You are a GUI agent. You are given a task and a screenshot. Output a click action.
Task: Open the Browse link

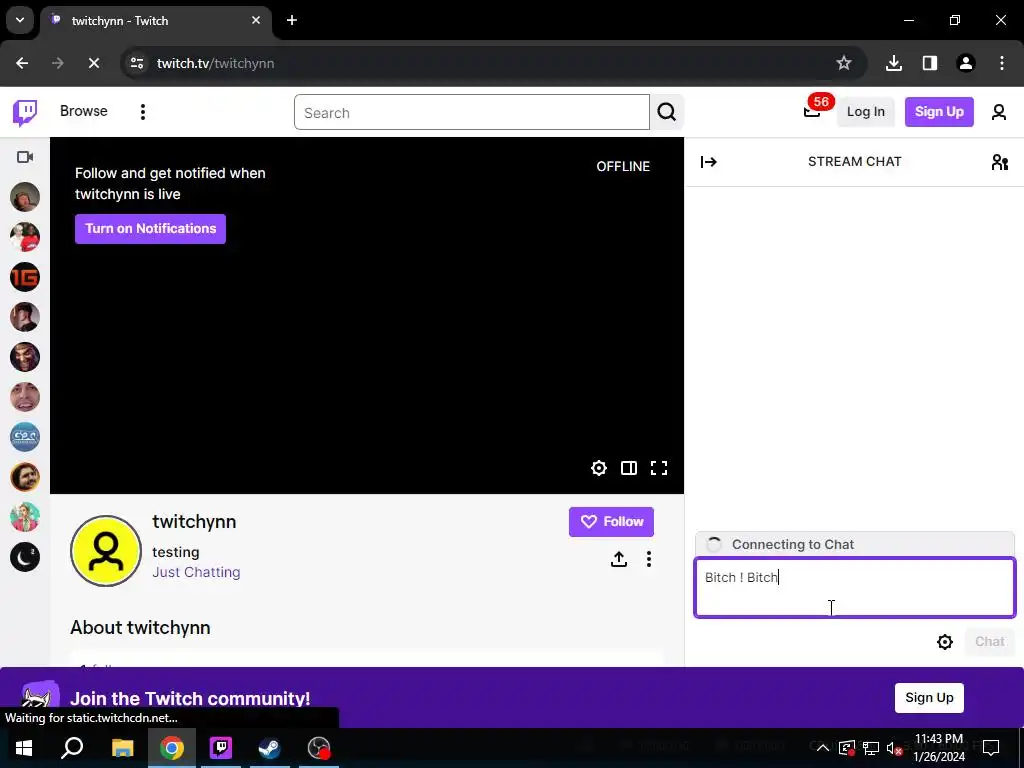[84, 111]
